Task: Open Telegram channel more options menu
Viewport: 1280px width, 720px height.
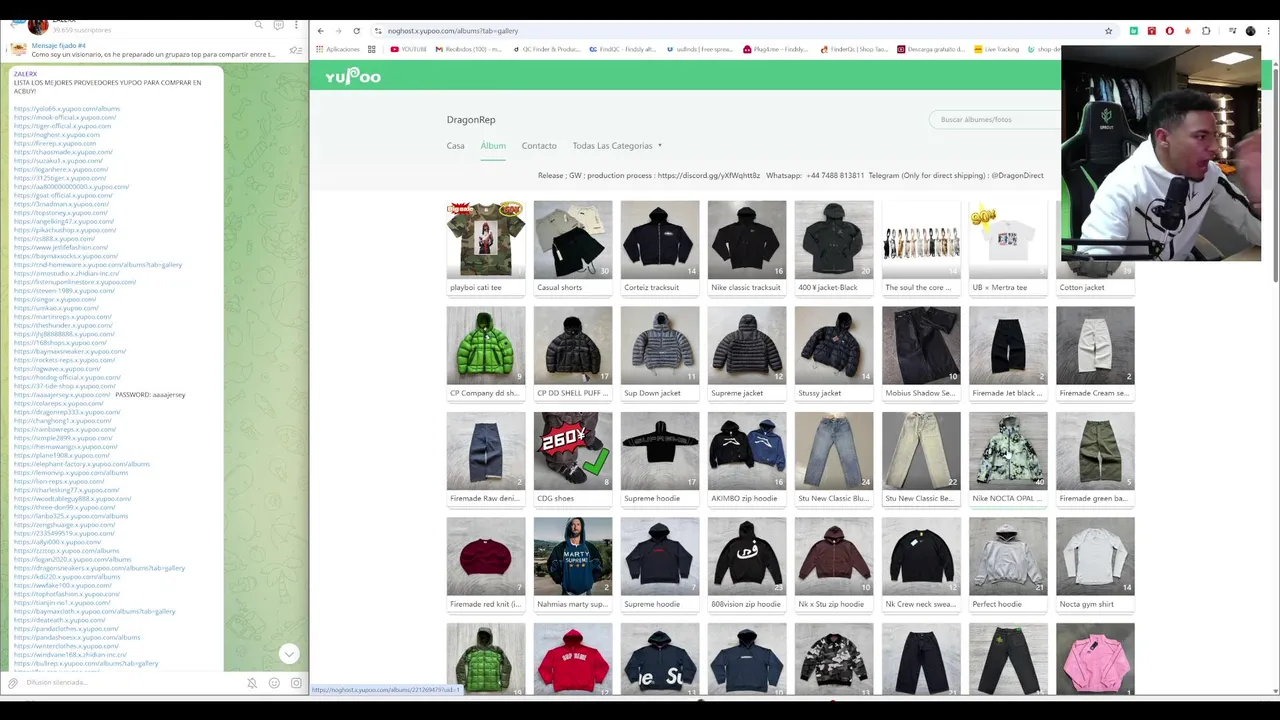Action: point(297,25)
